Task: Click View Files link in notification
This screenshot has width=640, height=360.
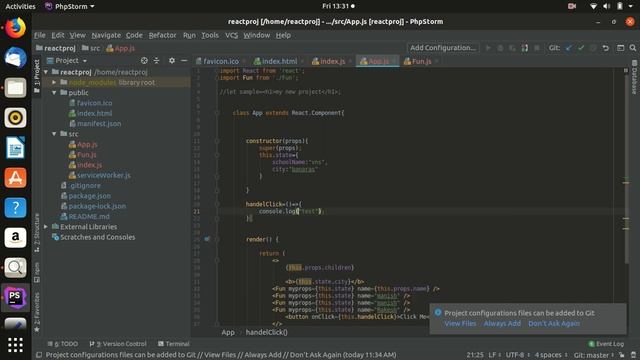Action: coord(460,323)
